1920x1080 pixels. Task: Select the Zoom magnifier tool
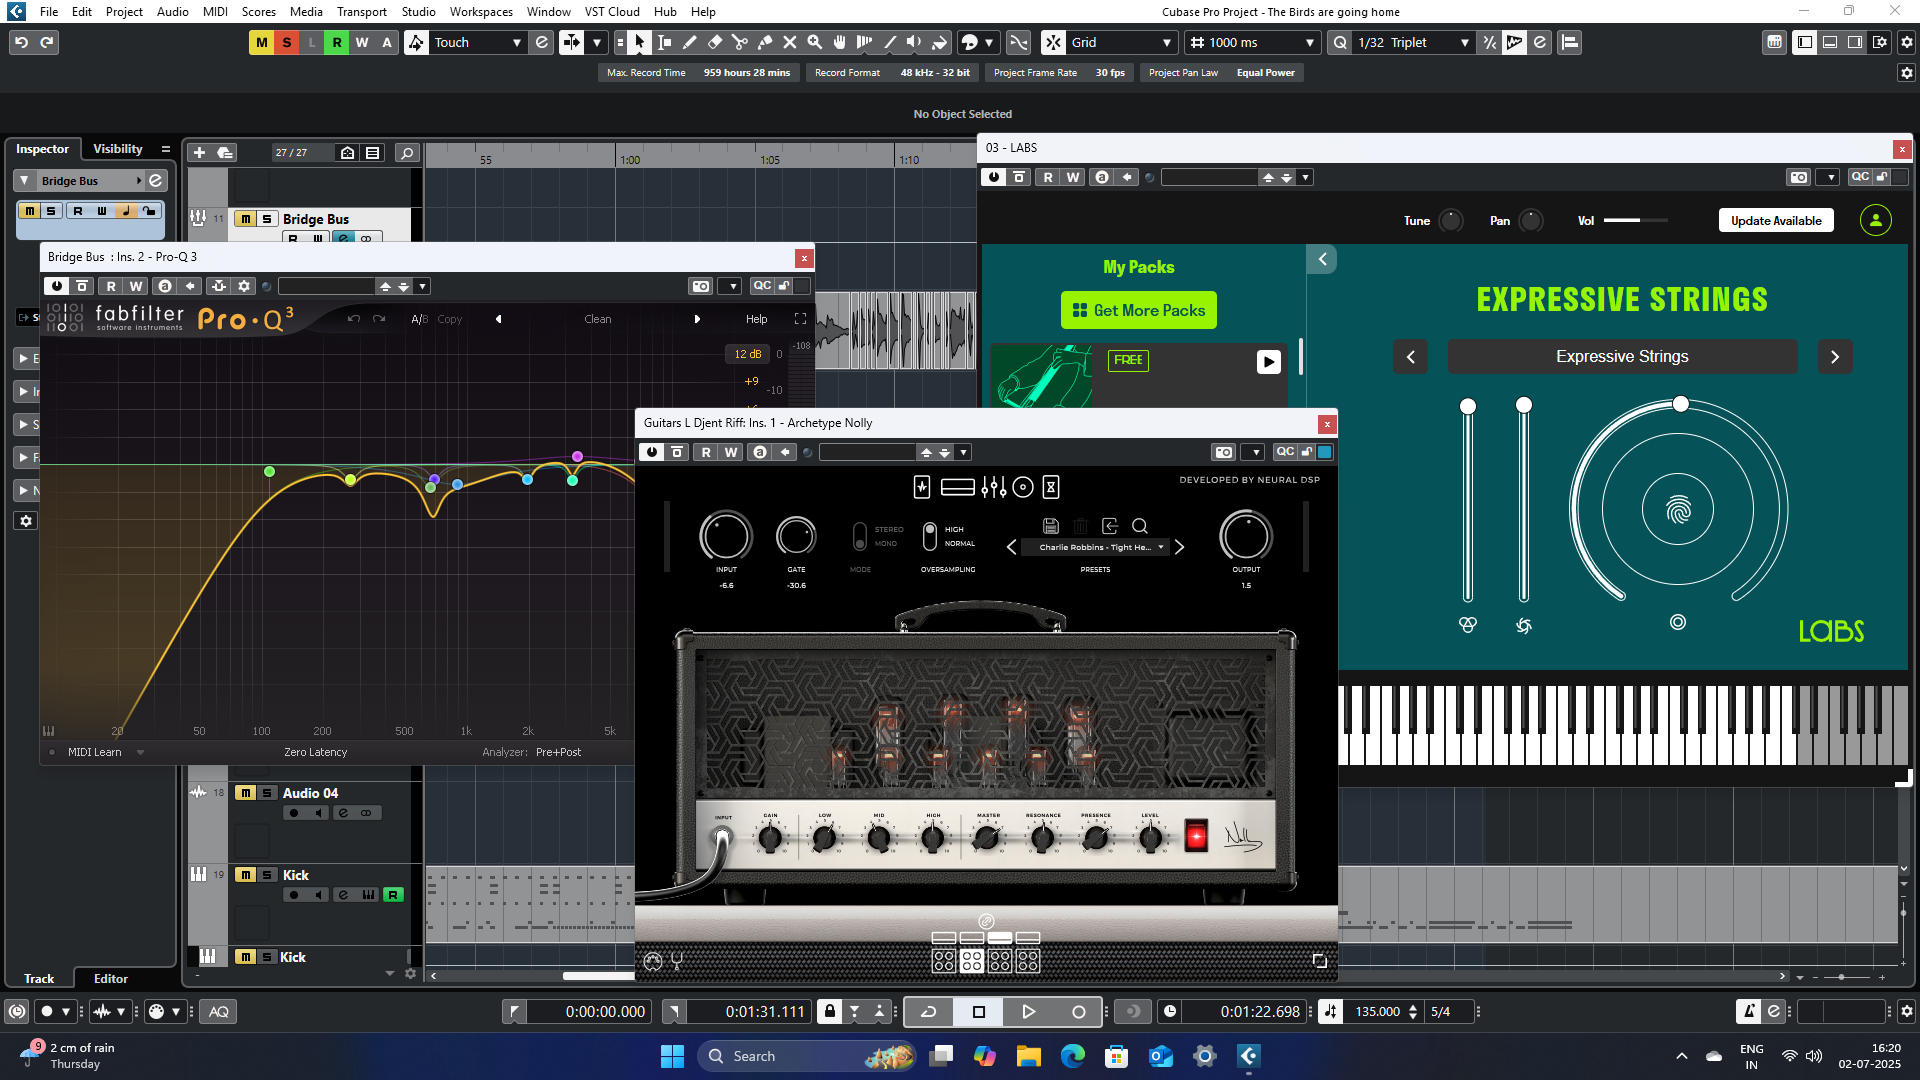[x=815, y=42]
